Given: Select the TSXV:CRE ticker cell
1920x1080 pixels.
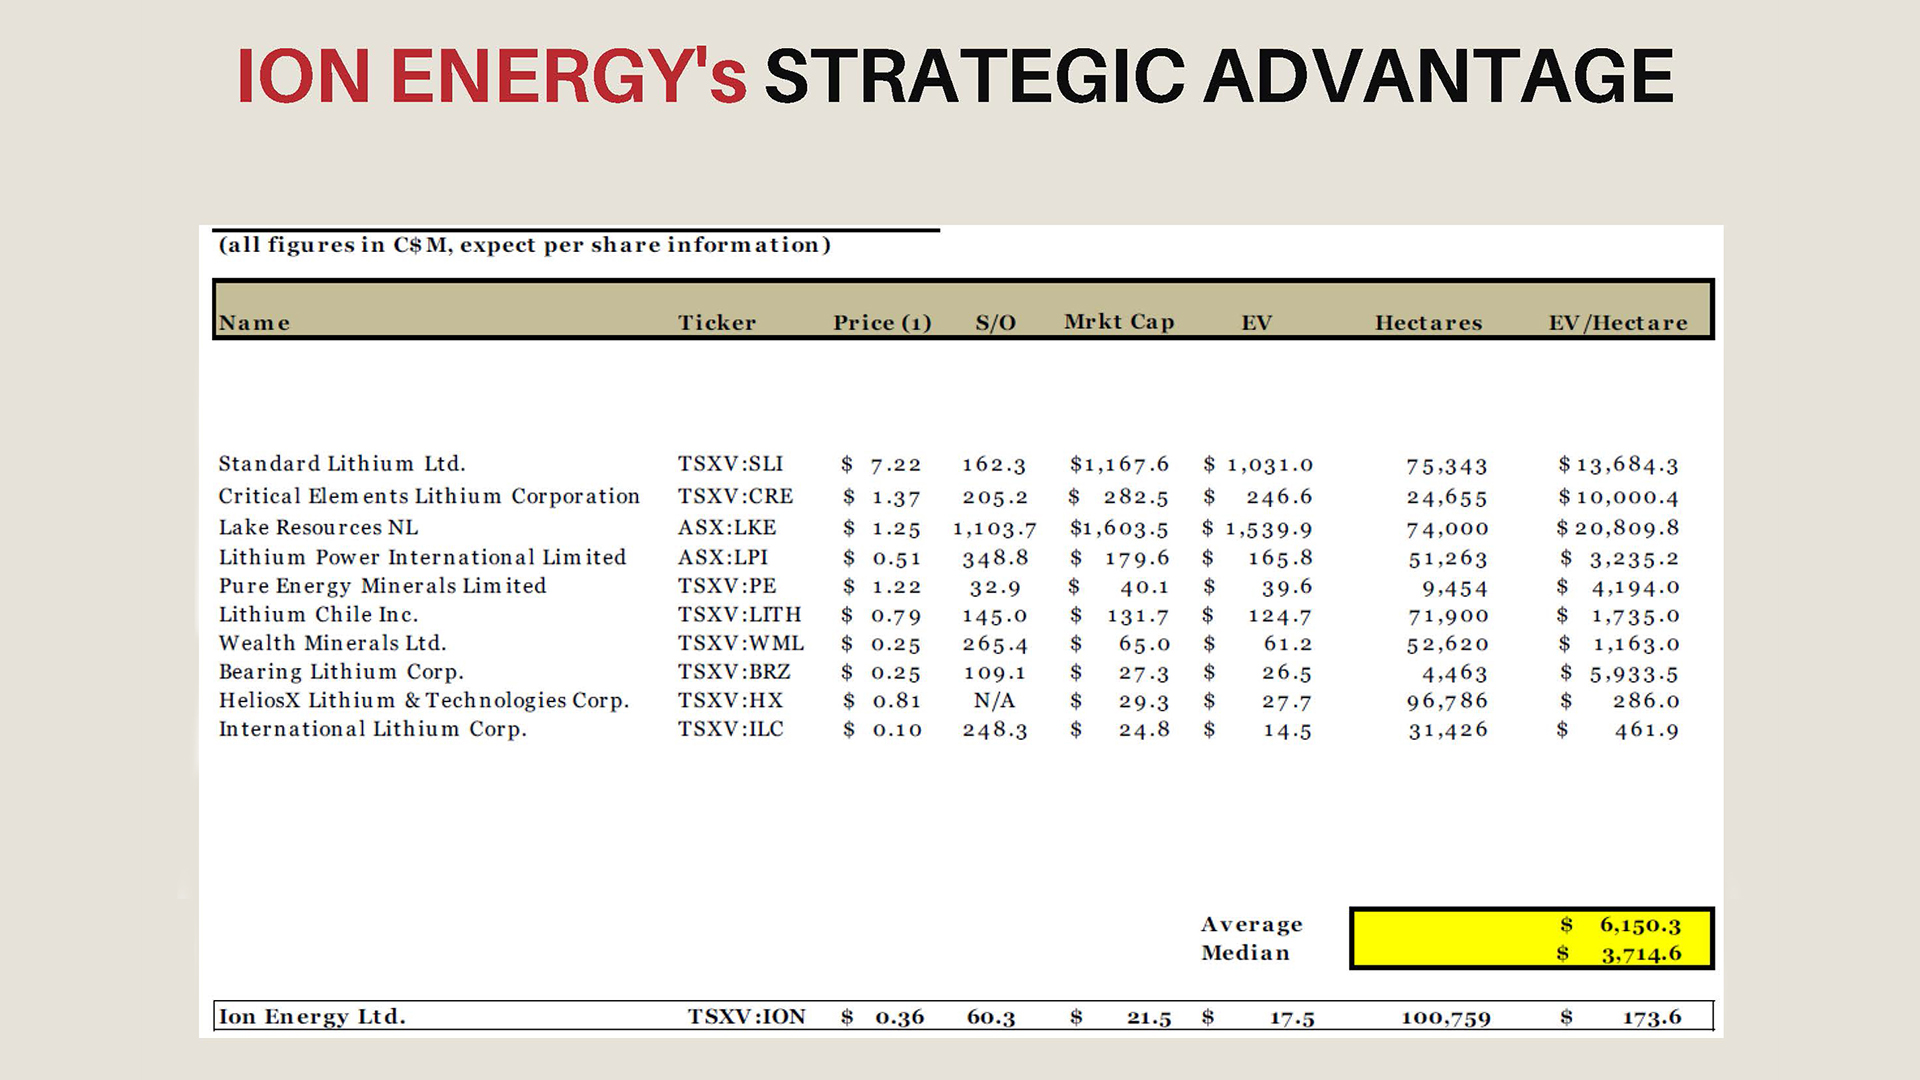Looking at the screenshot, I should point(735,496).
